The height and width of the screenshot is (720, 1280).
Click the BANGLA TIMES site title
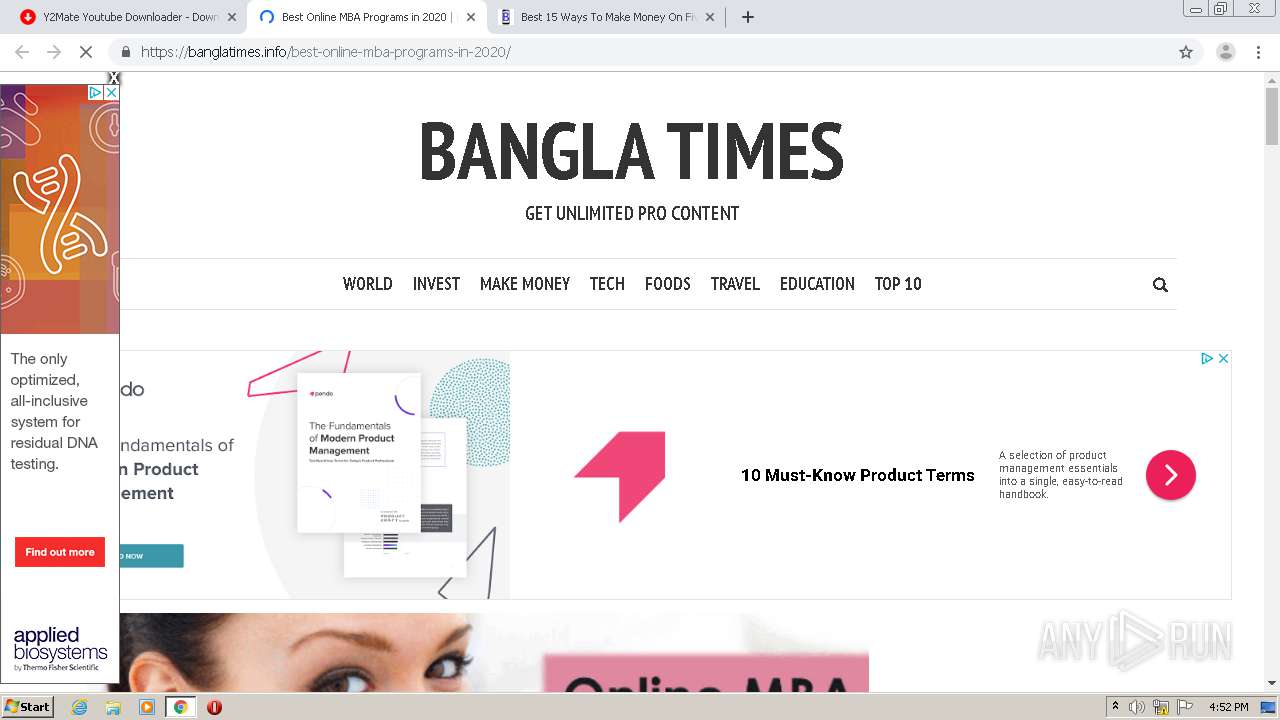pos(632,151)
